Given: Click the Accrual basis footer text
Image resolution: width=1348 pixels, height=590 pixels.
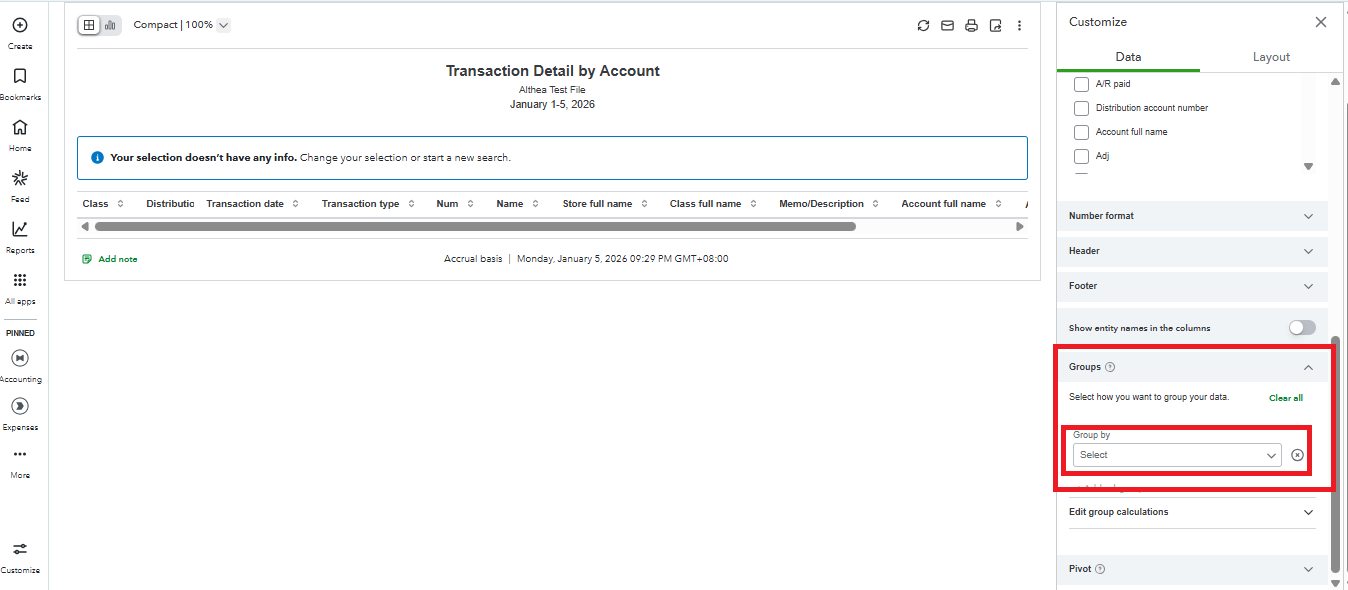Looking at the screenshot, I should pyautogui.click(x=473, y=259).
